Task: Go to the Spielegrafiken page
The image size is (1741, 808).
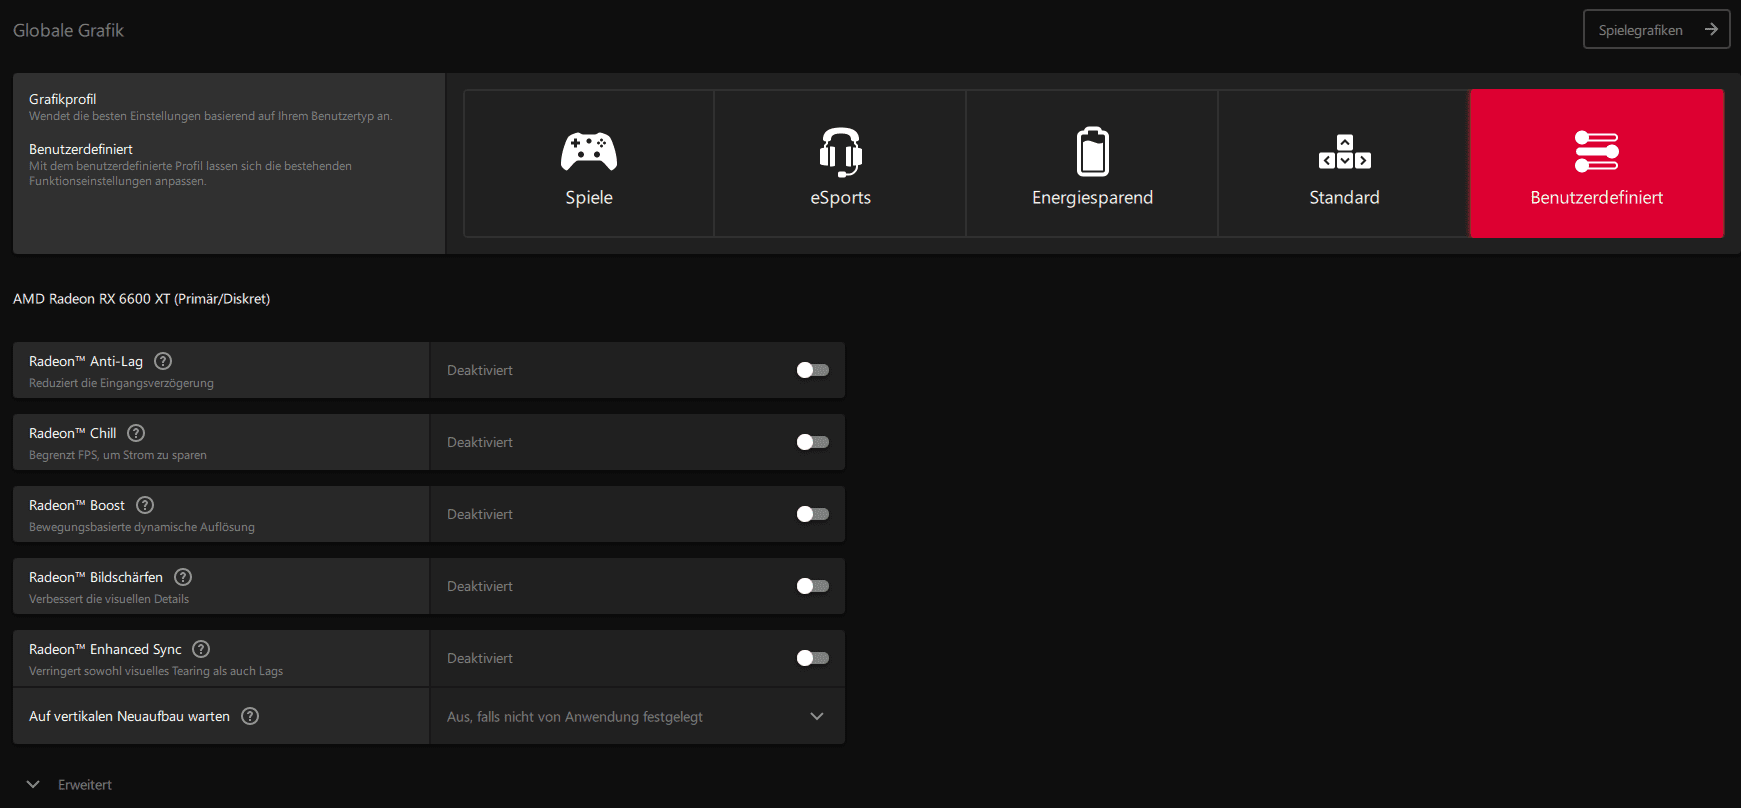Action: tap(1657, 30)
